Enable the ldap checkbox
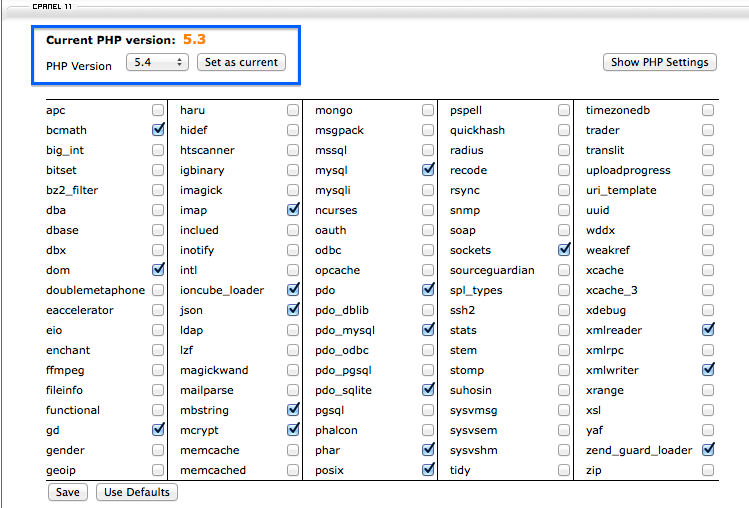This screenshot has width=749, height=508. point(293,330)
